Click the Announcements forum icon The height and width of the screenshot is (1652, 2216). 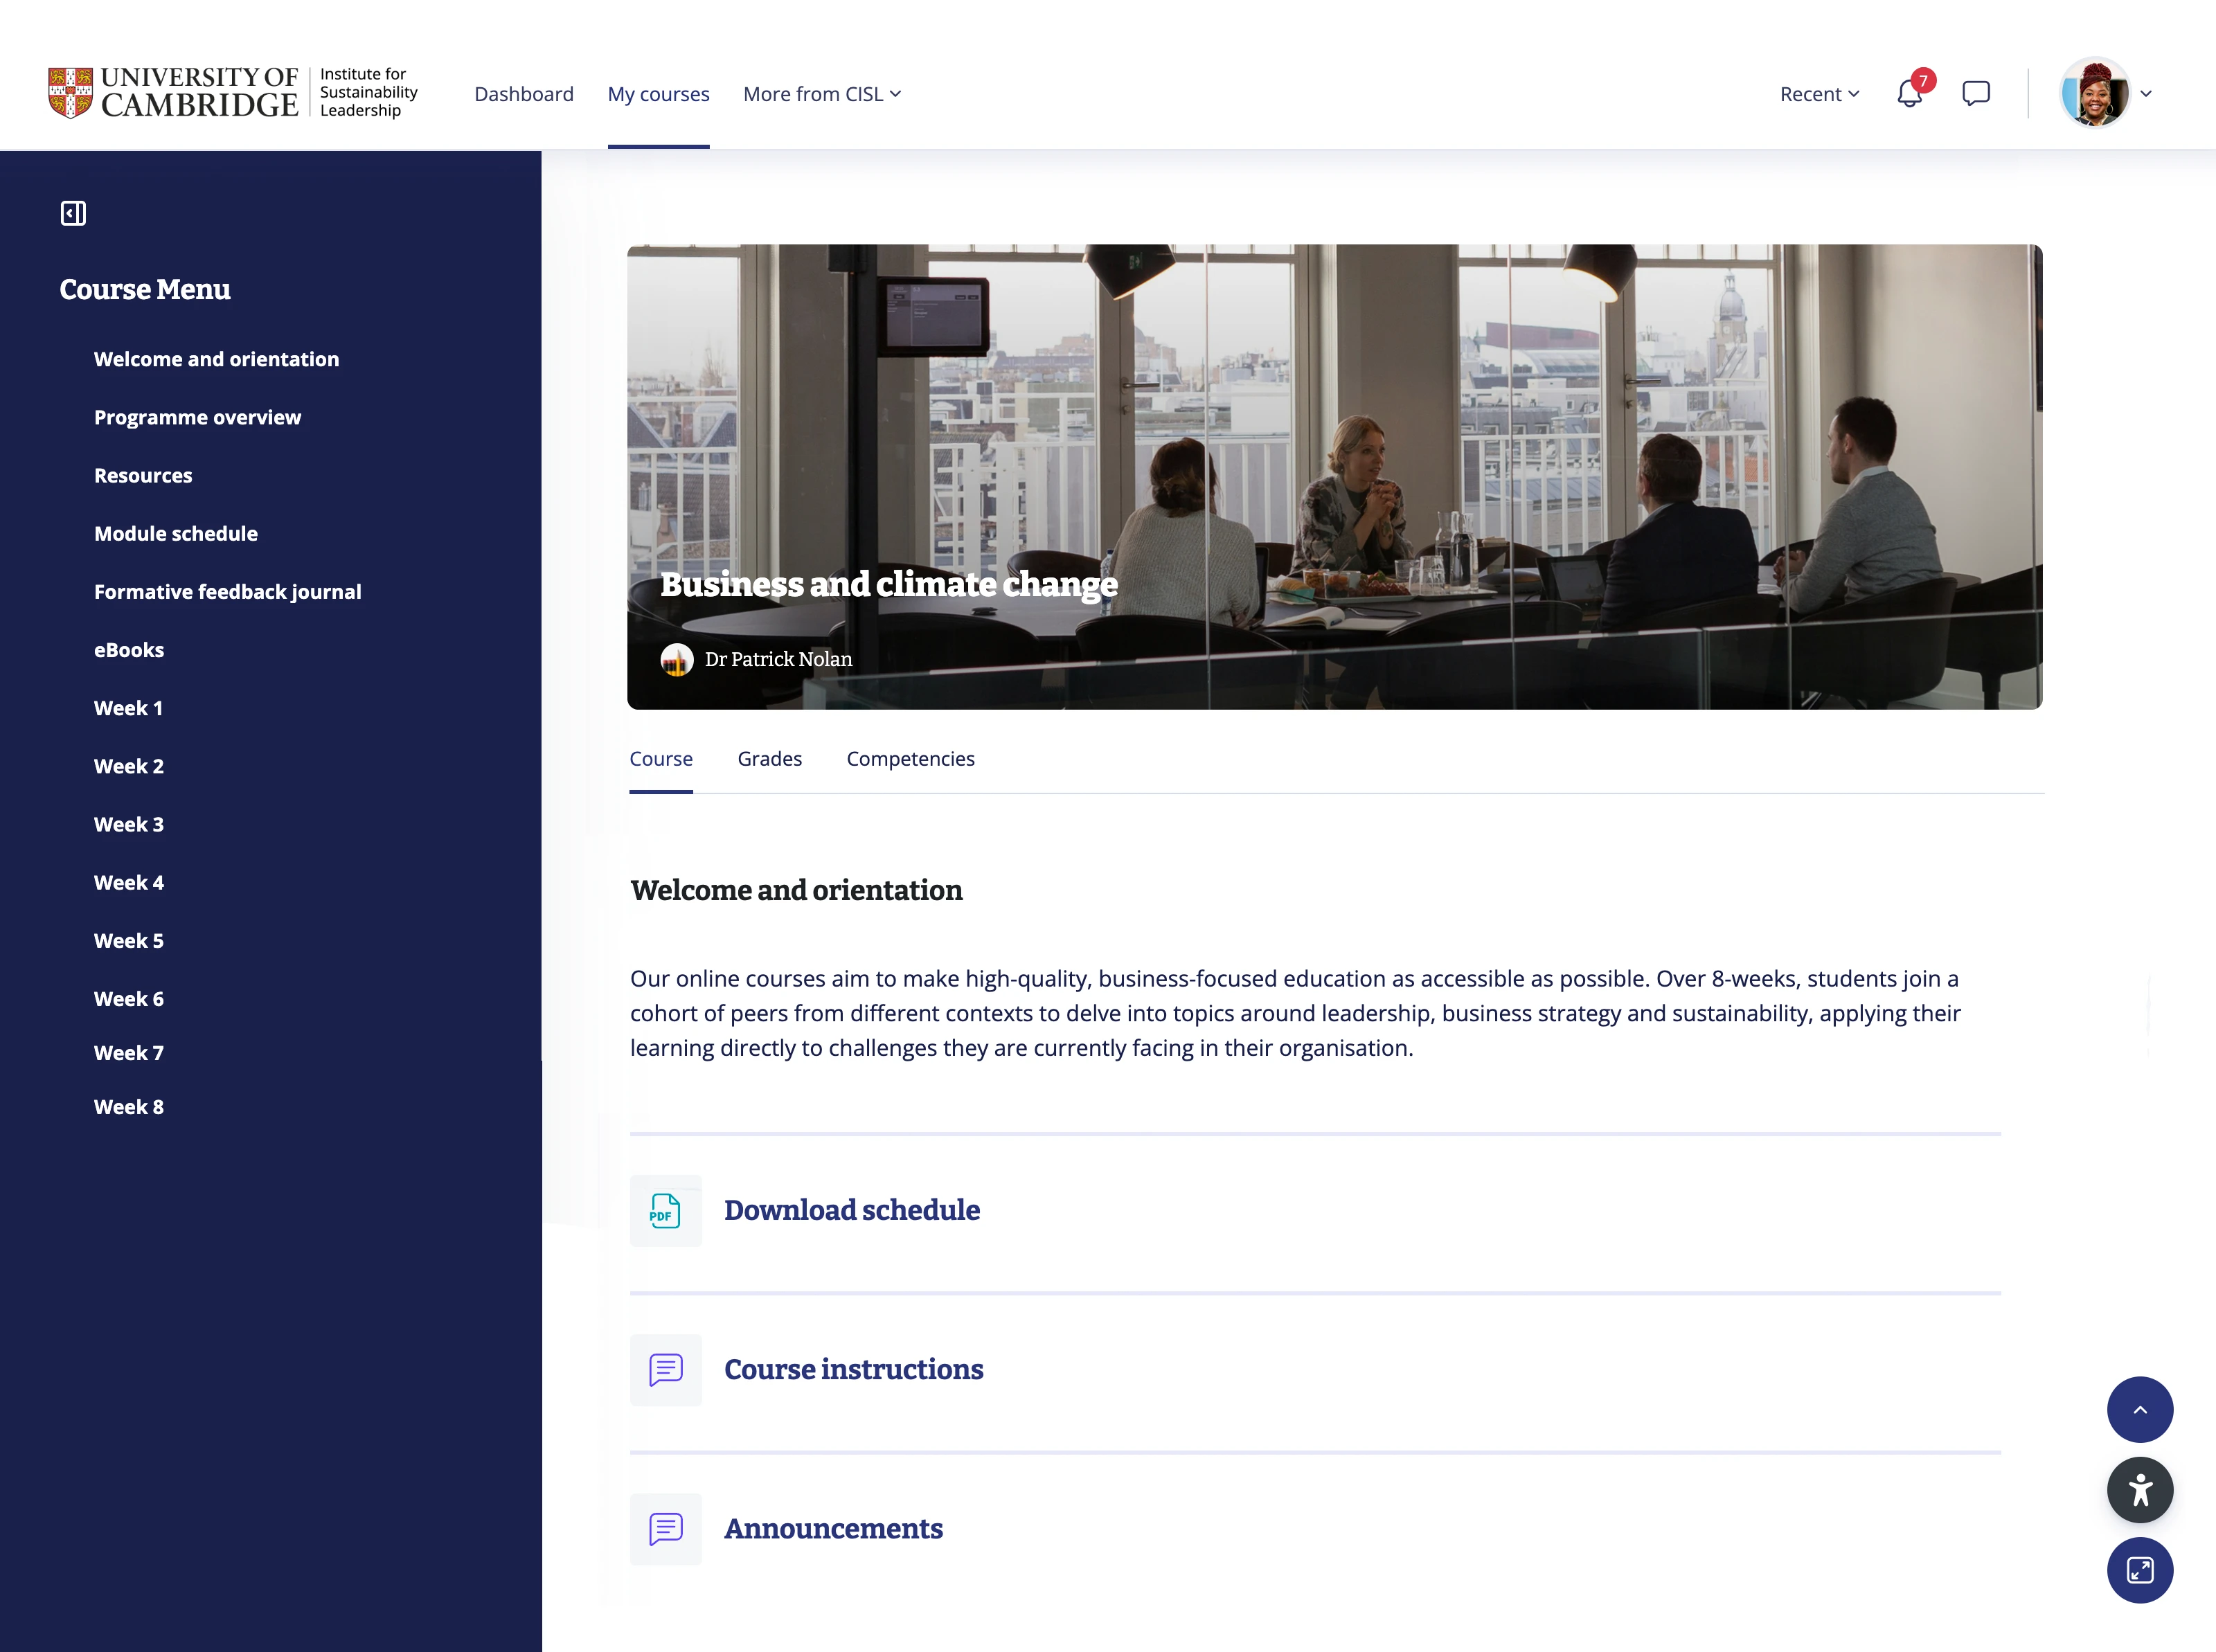[x=666, y=1528]
